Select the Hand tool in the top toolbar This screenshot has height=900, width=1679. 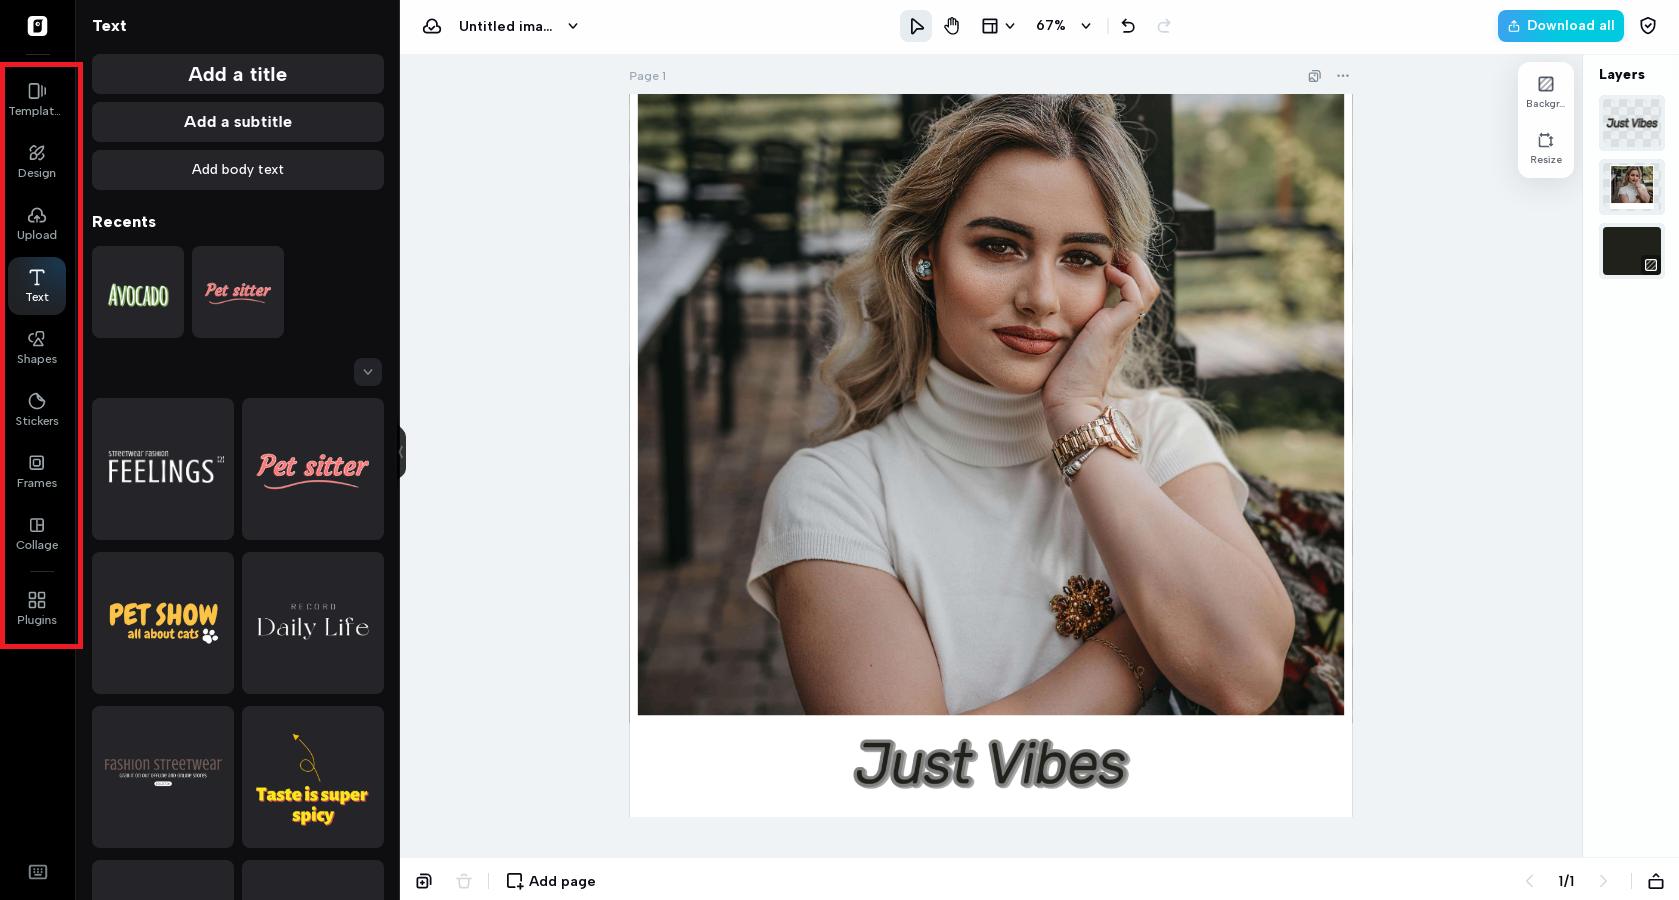coord(951,26)
